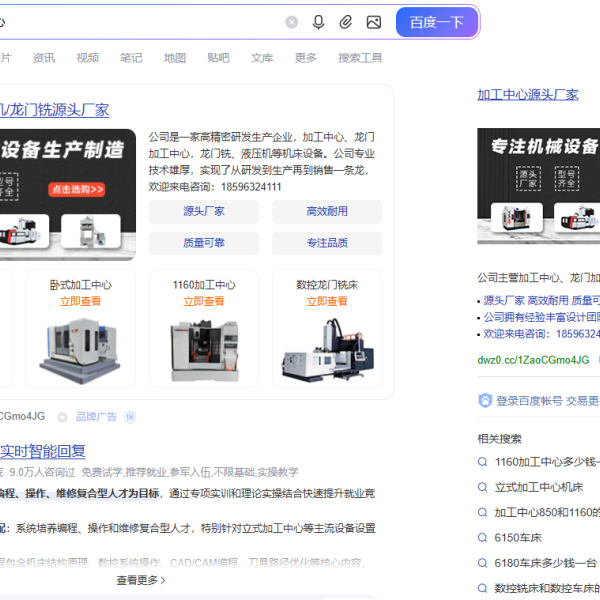Image resolution: width=600 pixels, height=600 pixels.
Task: Clear the search box with the X icon
Action: tap(292, 22)
